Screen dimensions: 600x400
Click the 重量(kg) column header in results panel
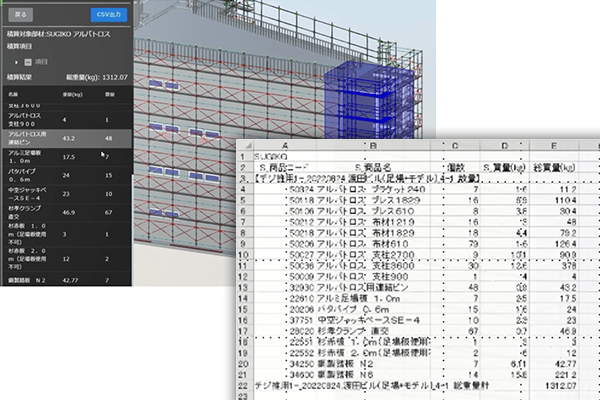pyautogui.click(x=73, y=94)
